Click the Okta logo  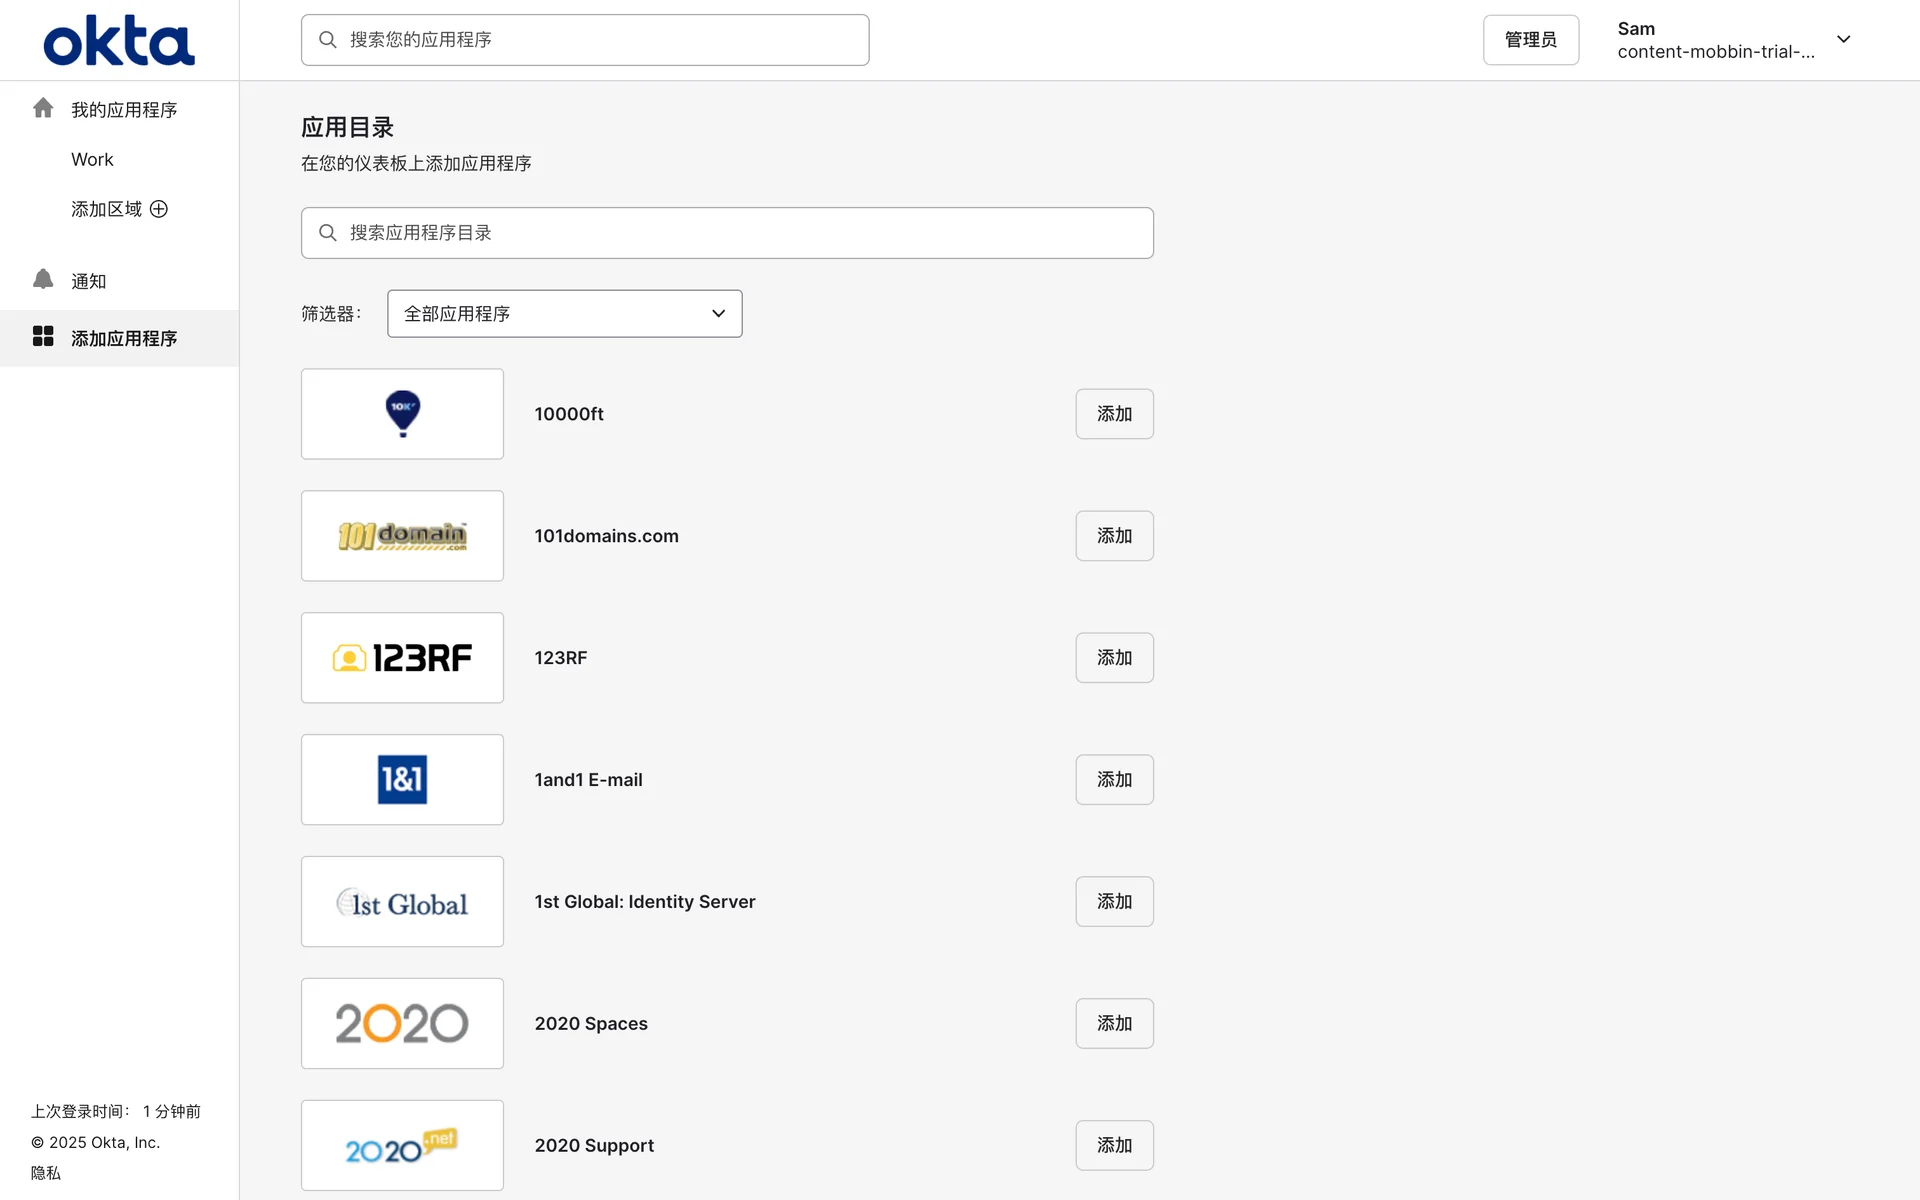coord(119,40)
